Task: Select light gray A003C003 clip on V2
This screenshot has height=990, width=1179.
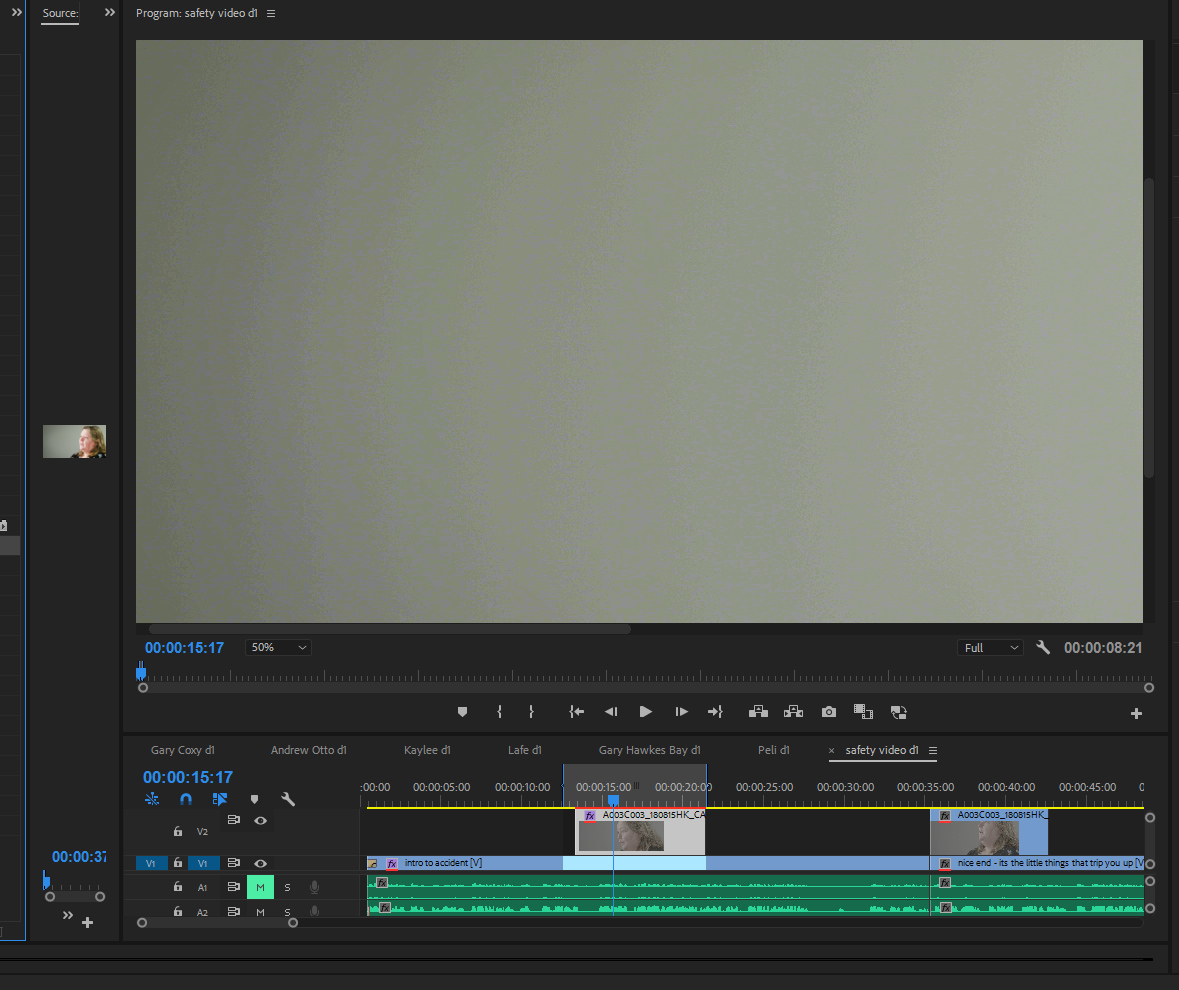Action: coord(640,831)
